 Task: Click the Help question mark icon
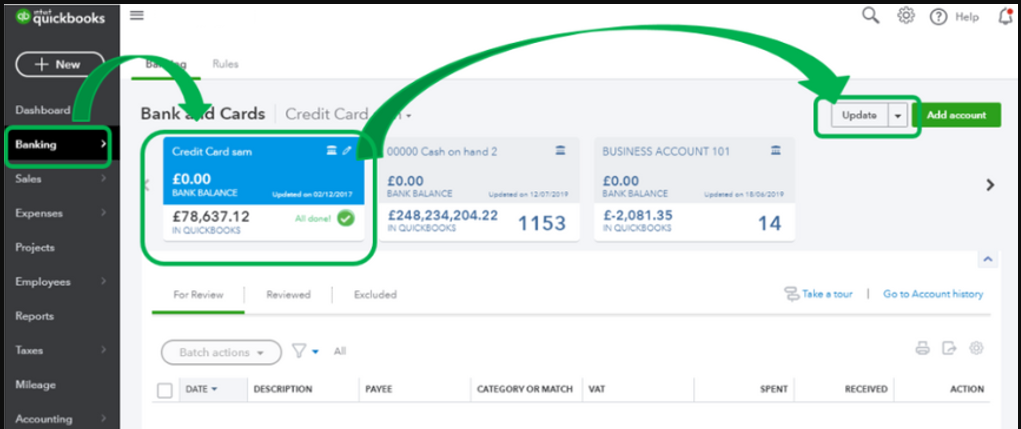(x=938, y=17)
